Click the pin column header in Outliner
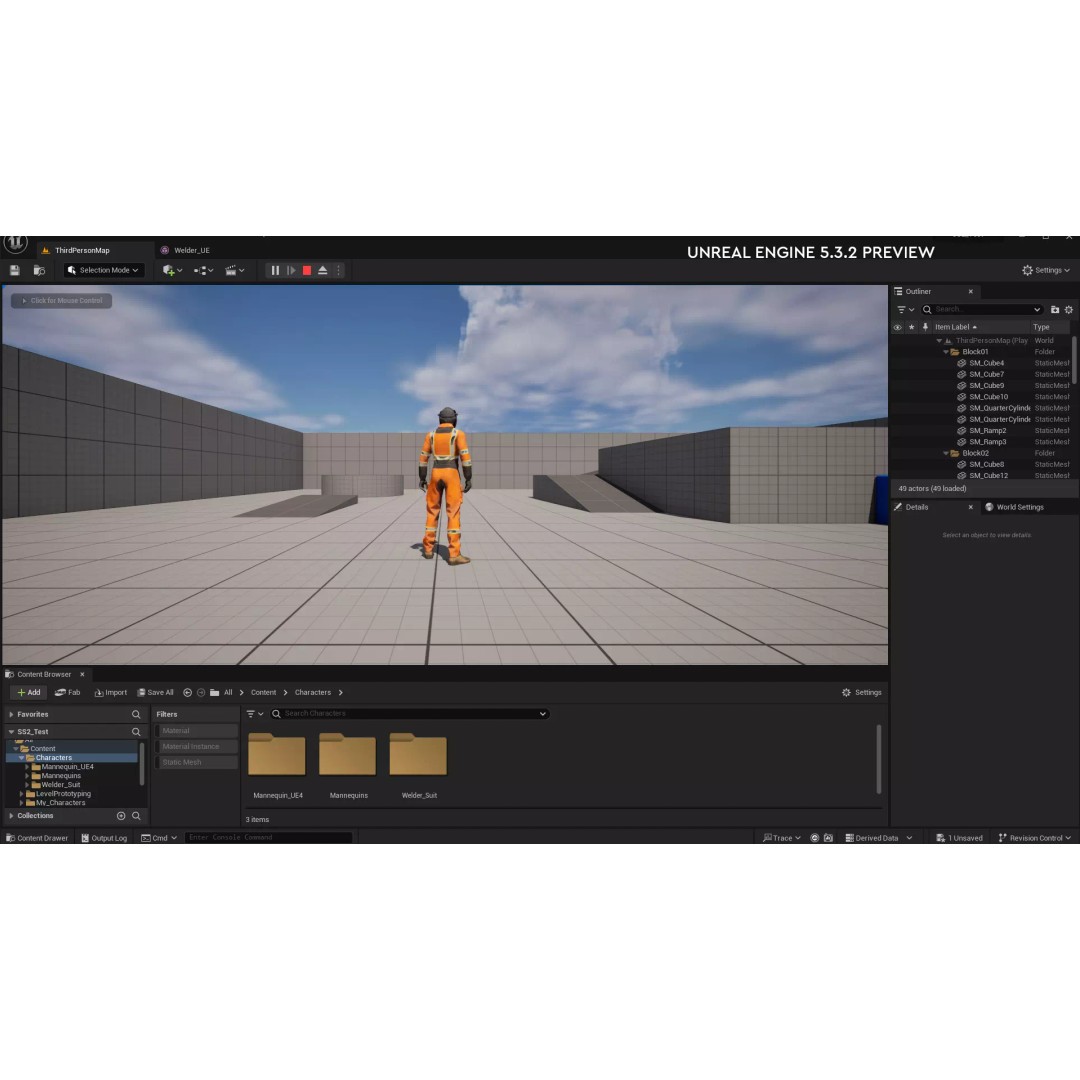The image size is (1080, 1080). [925, 328]
